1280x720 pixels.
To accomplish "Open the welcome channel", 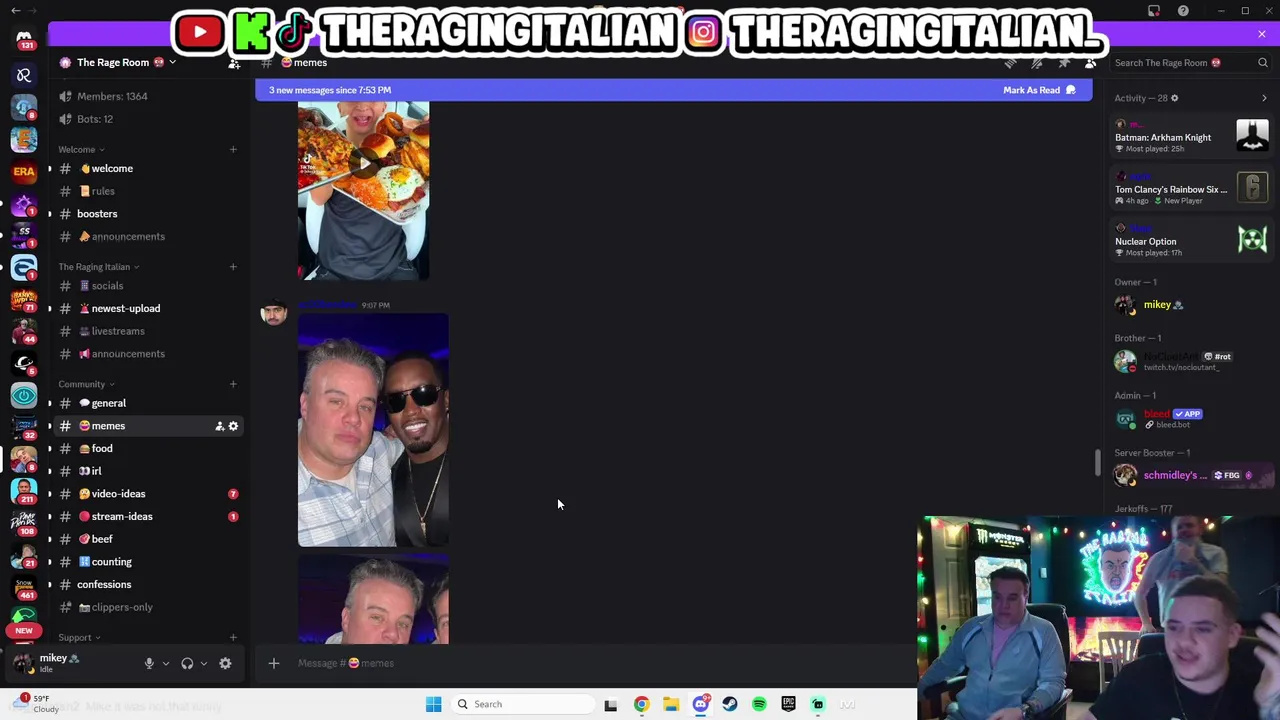I will 148,169.
